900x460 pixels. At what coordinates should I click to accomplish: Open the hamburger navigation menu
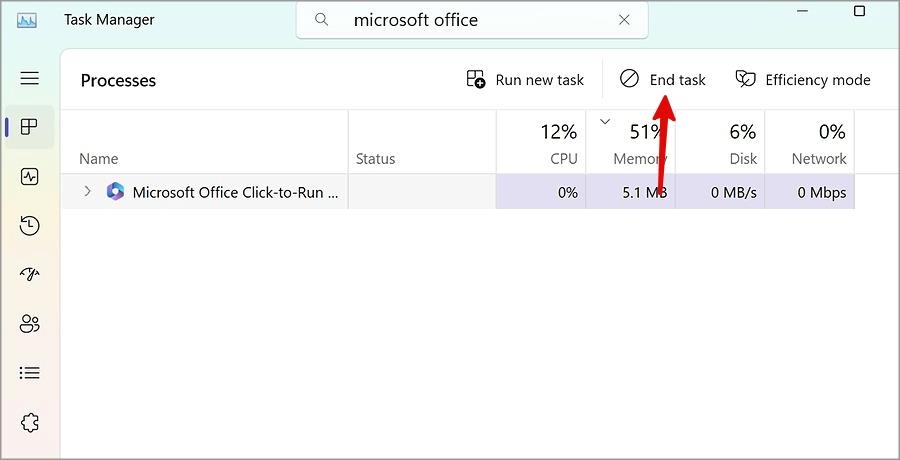(29, 78)
